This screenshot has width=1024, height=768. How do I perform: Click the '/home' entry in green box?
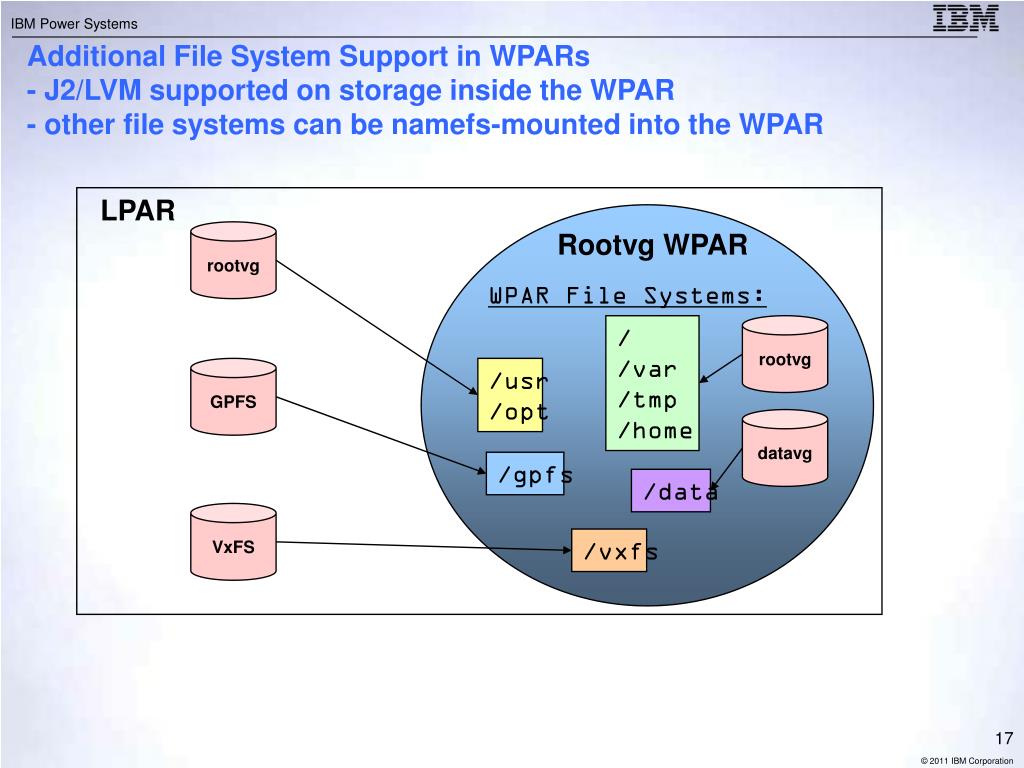point(655,431)
